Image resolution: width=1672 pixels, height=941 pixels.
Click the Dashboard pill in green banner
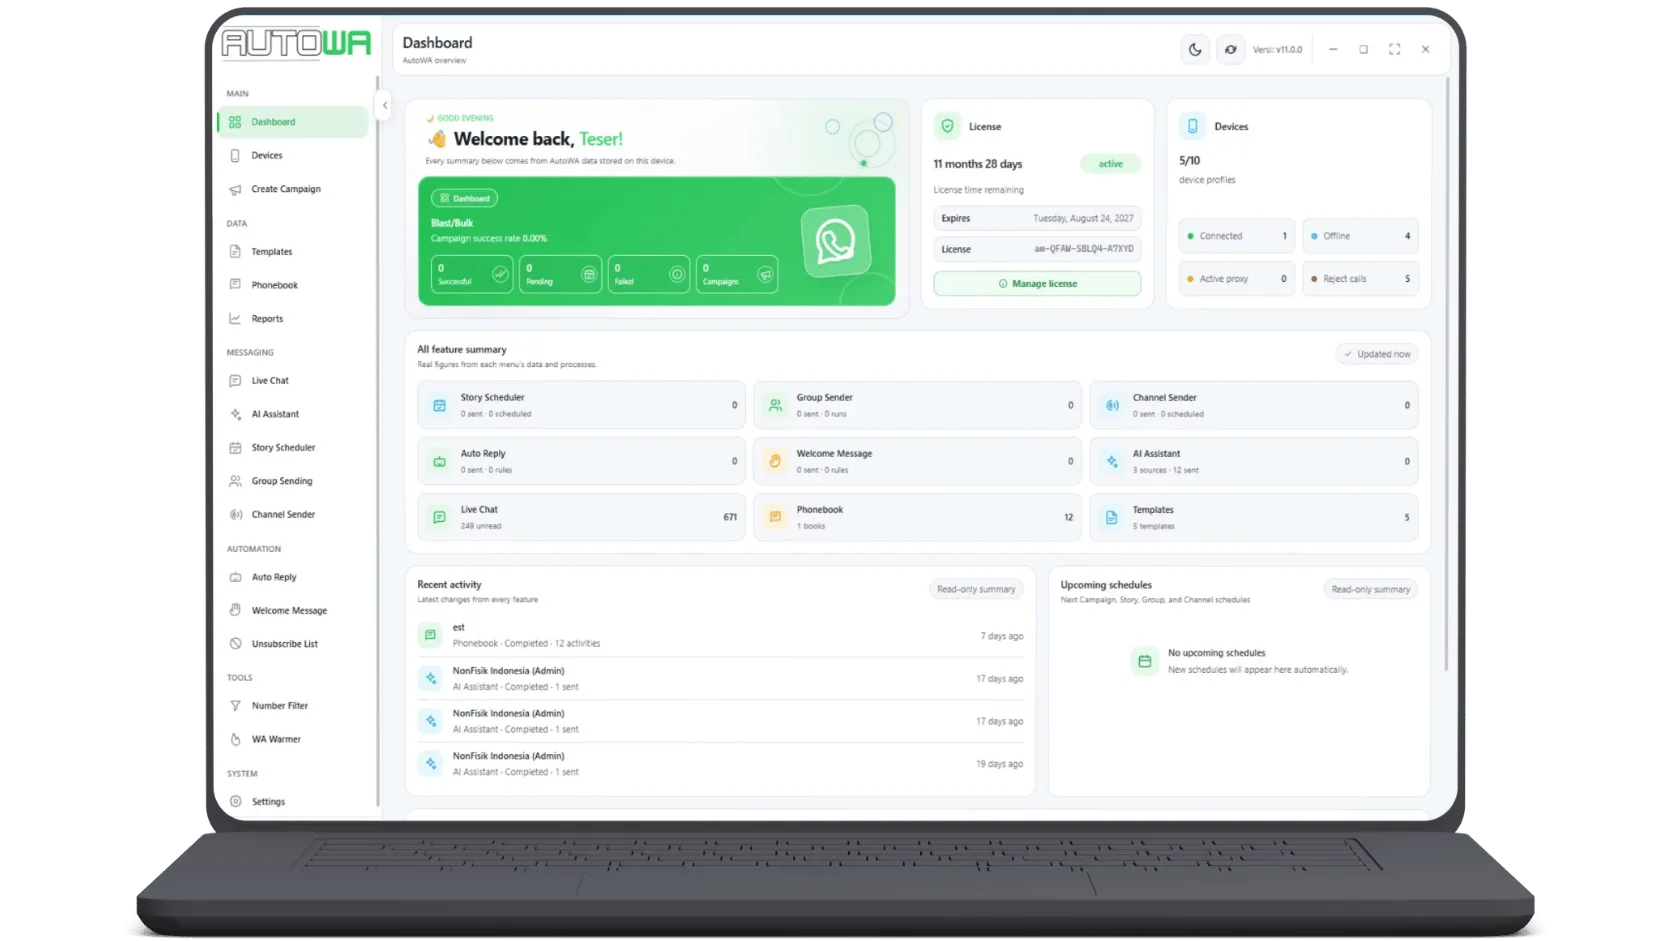click(x=464, y=198)
